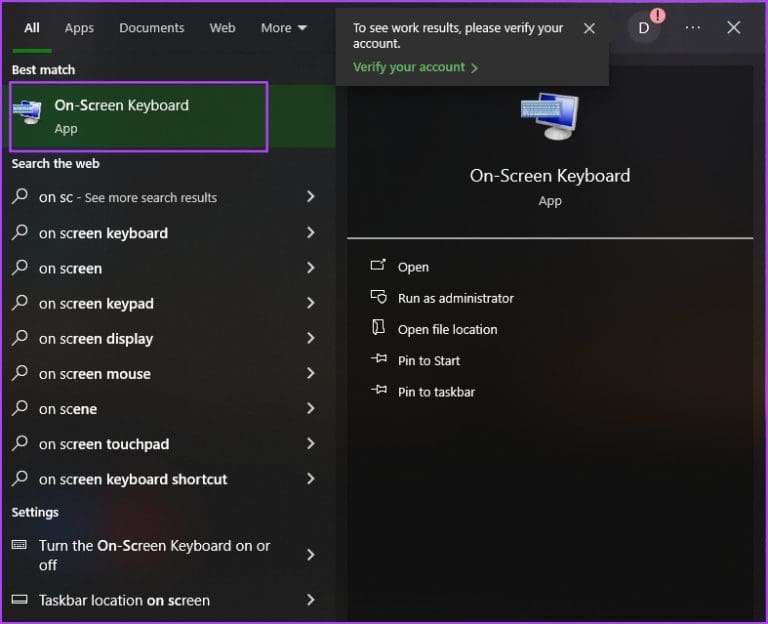Click the Open icon in the right panel

tap(378, 266)
